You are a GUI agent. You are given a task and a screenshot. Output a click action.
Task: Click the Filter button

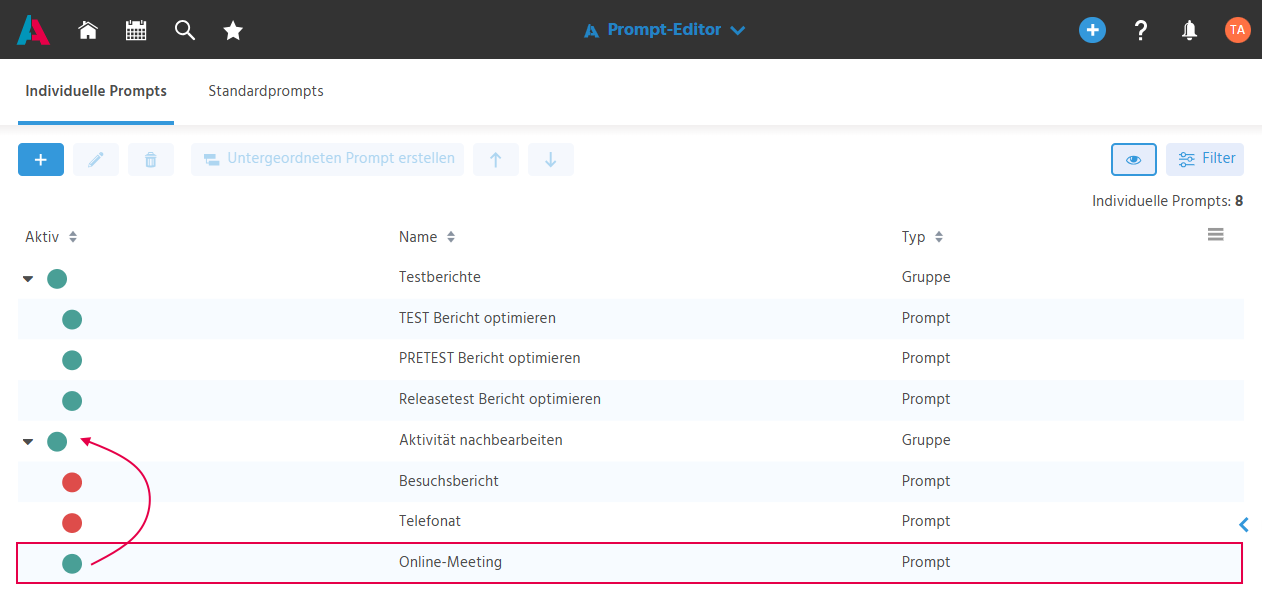pyautogui.click(x=1205, y=159)
